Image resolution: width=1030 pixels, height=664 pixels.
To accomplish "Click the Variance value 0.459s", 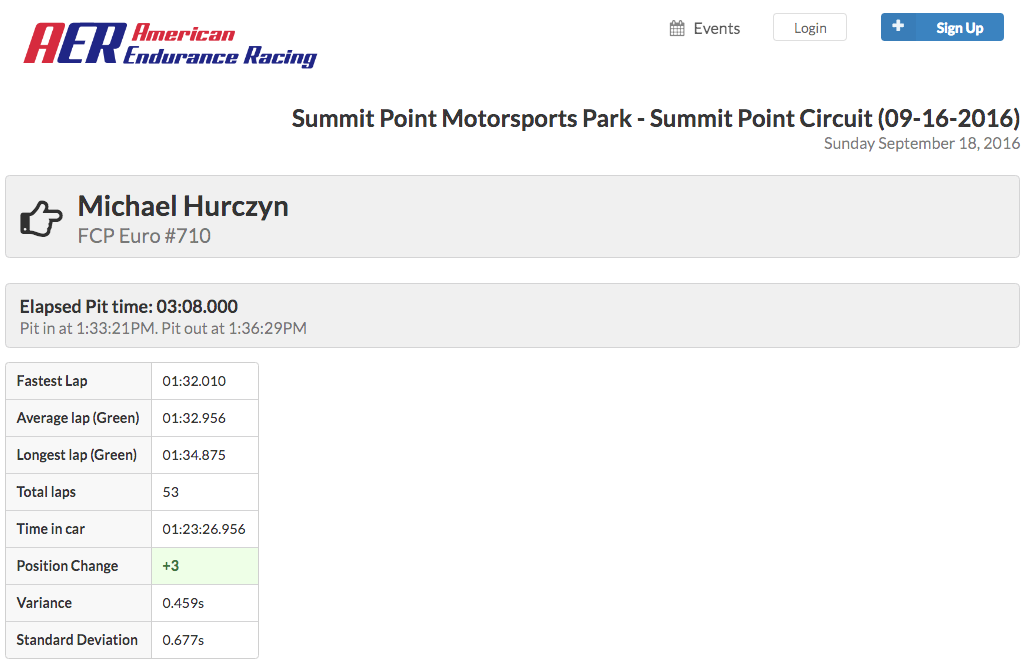I will point(183,603).
